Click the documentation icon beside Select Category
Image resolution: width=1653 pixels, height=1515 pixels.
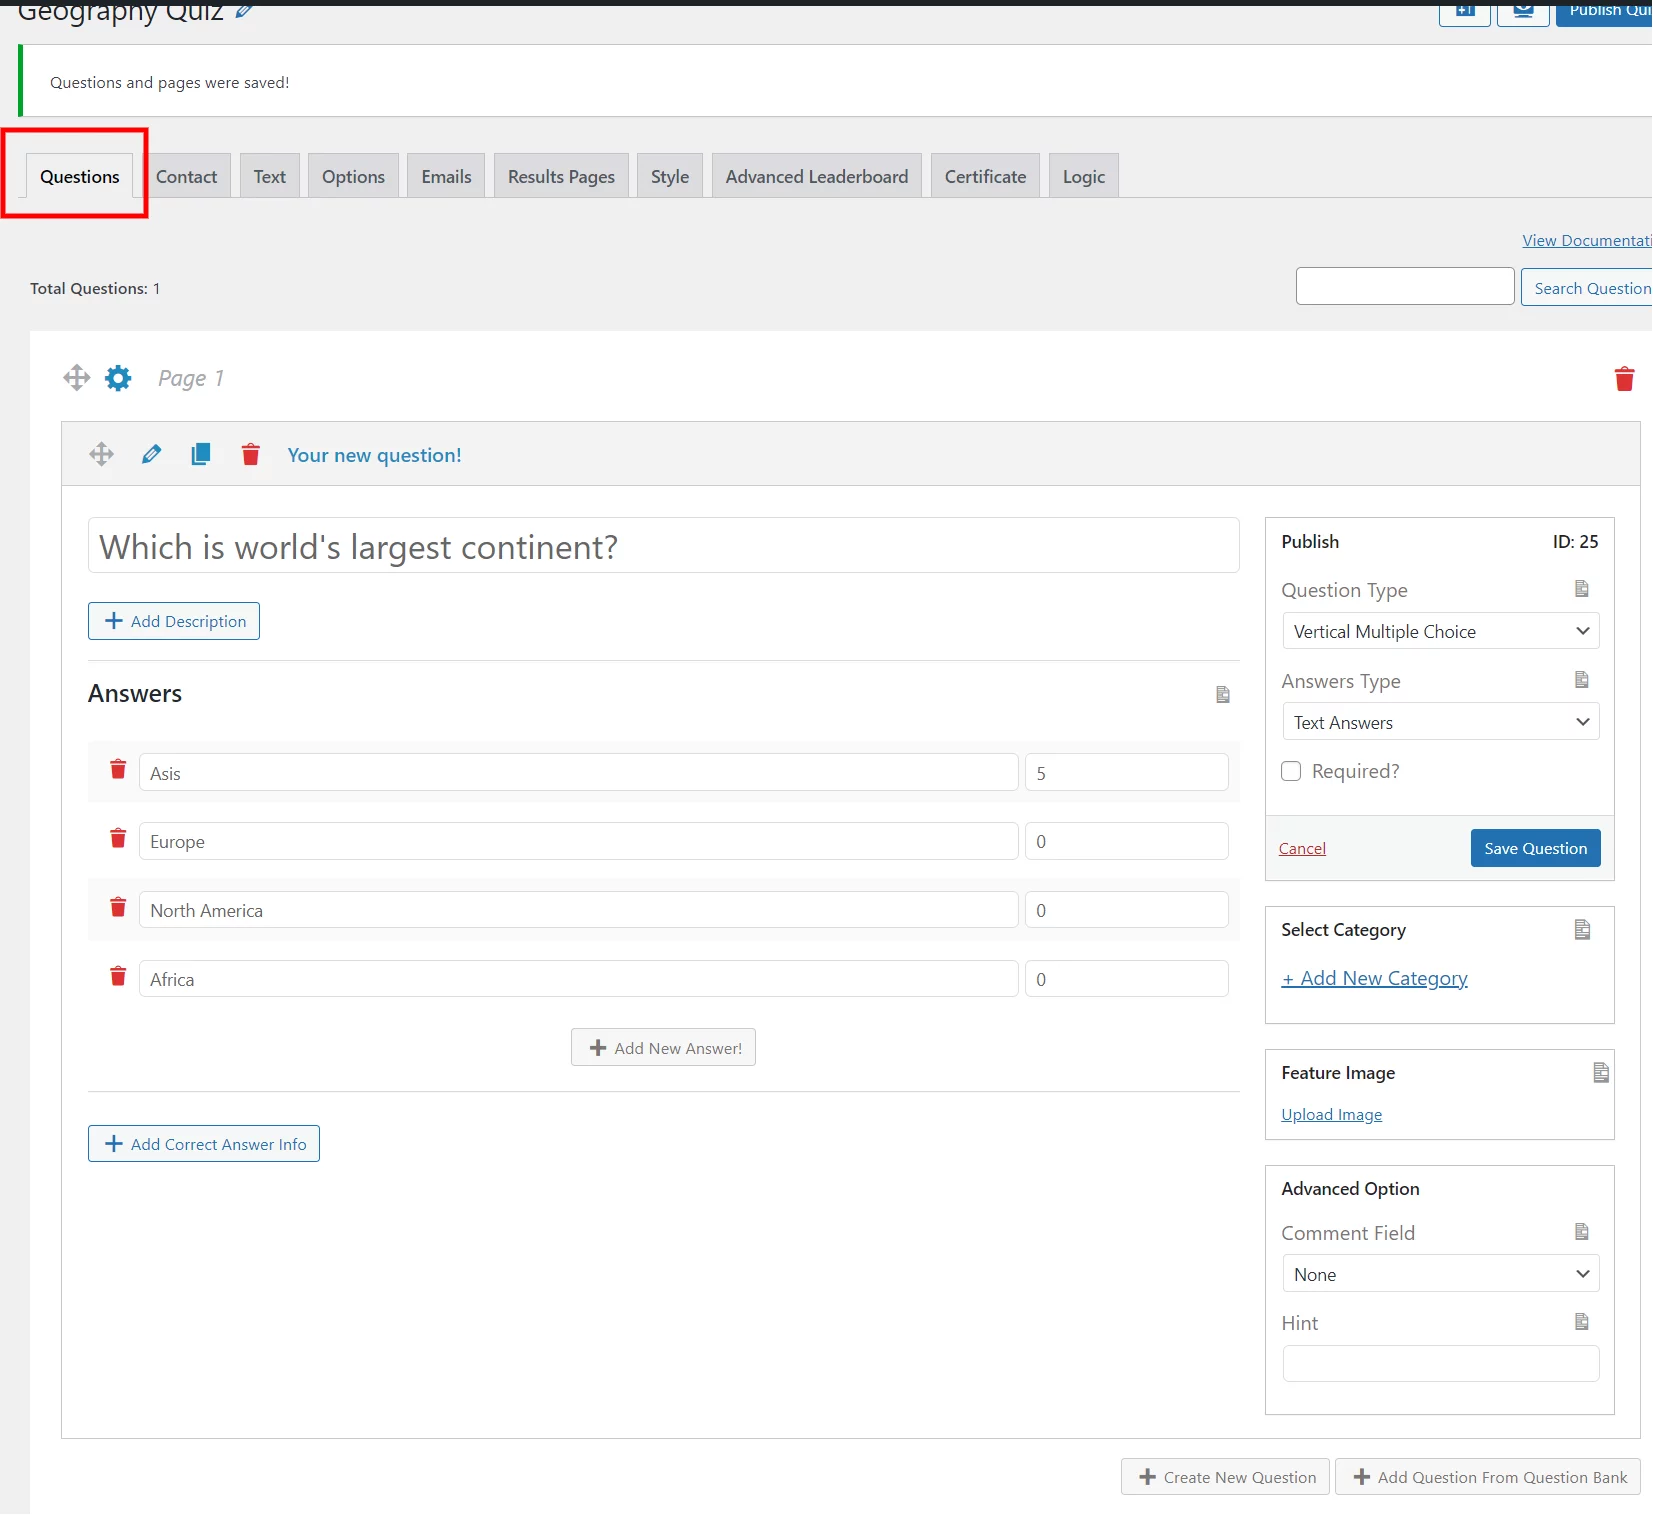click(1581, 929)
